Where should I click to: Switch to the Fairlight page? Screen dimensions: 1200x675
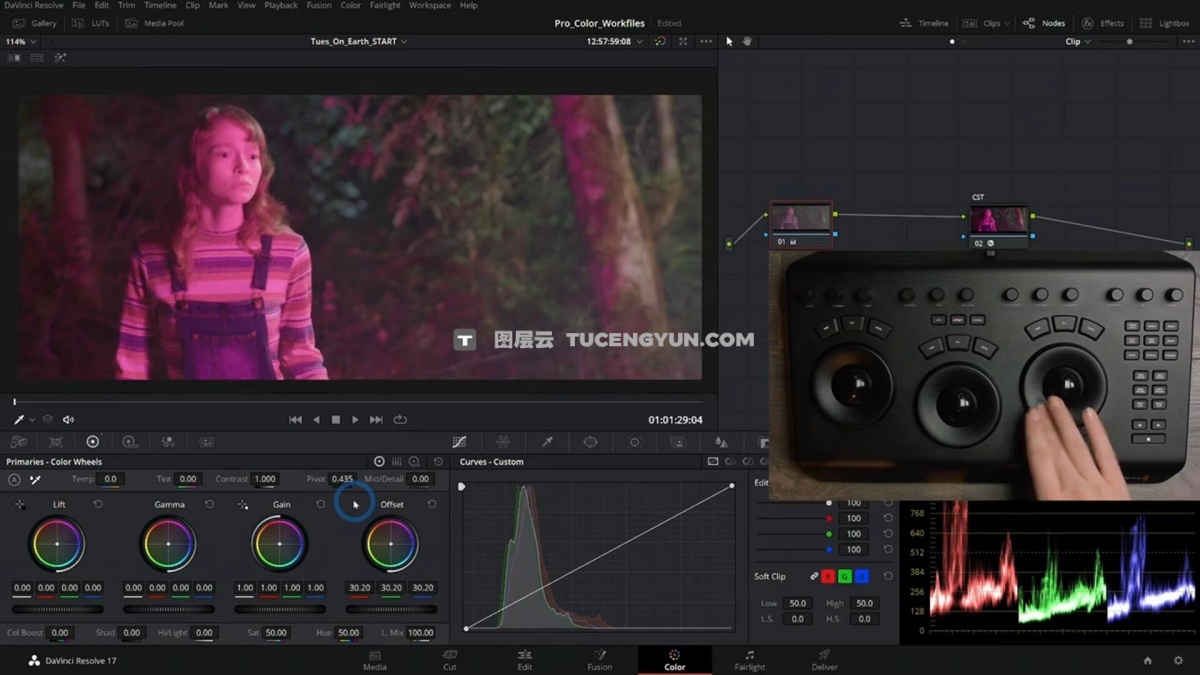click(x=750, y=660)
